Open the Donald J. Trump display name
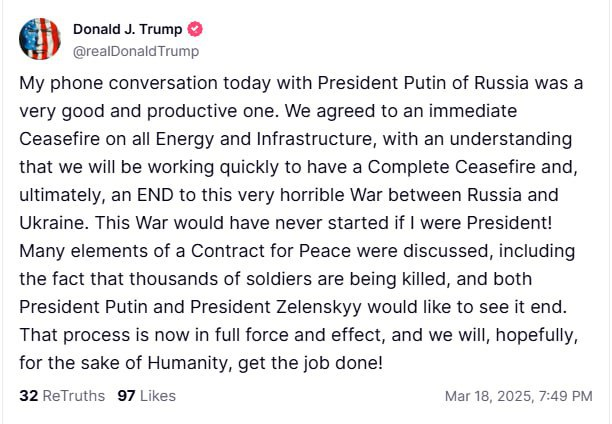Image resolution: width=612 pixels, height=424 pixels. pos(127,29)
